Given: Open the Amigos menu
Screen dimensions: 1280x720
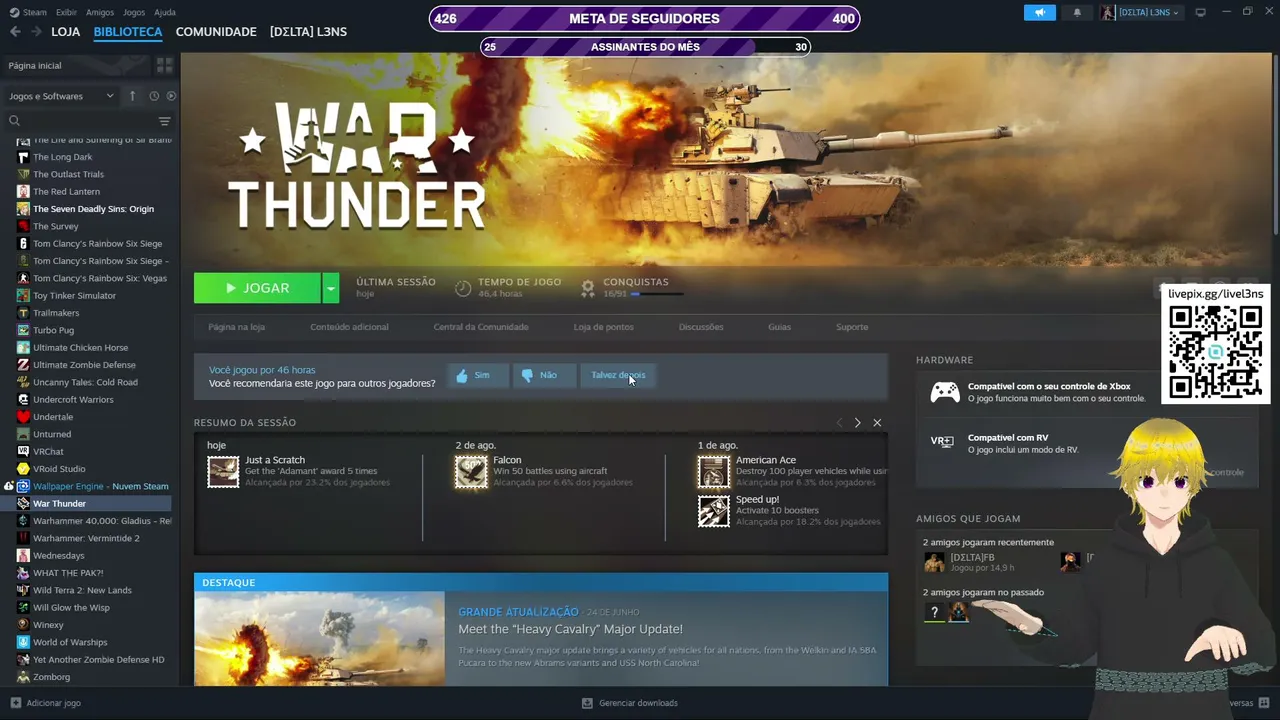Looking at the screenshot, I should [x=100, y=12].
